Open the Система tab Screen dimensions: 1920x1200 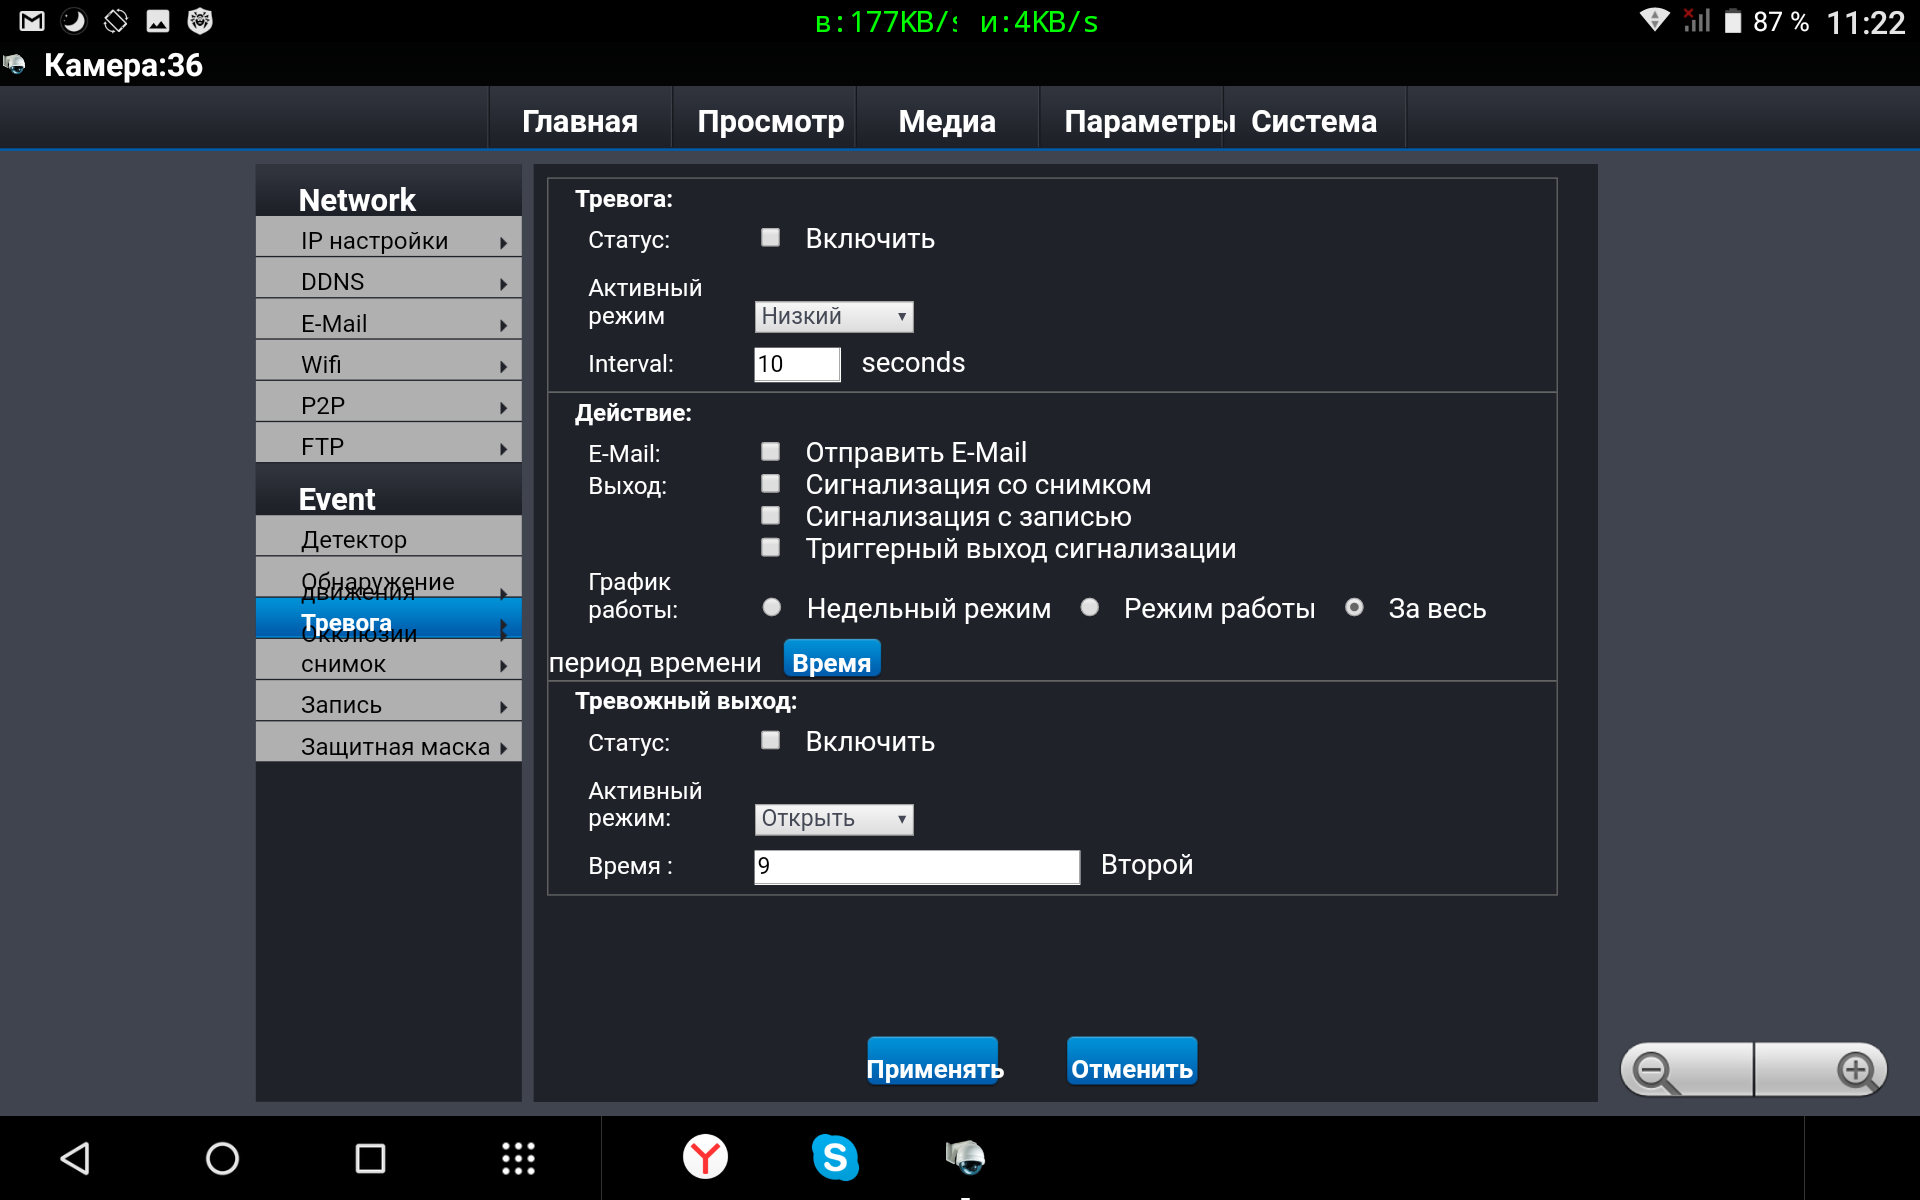coord(1313,121)
